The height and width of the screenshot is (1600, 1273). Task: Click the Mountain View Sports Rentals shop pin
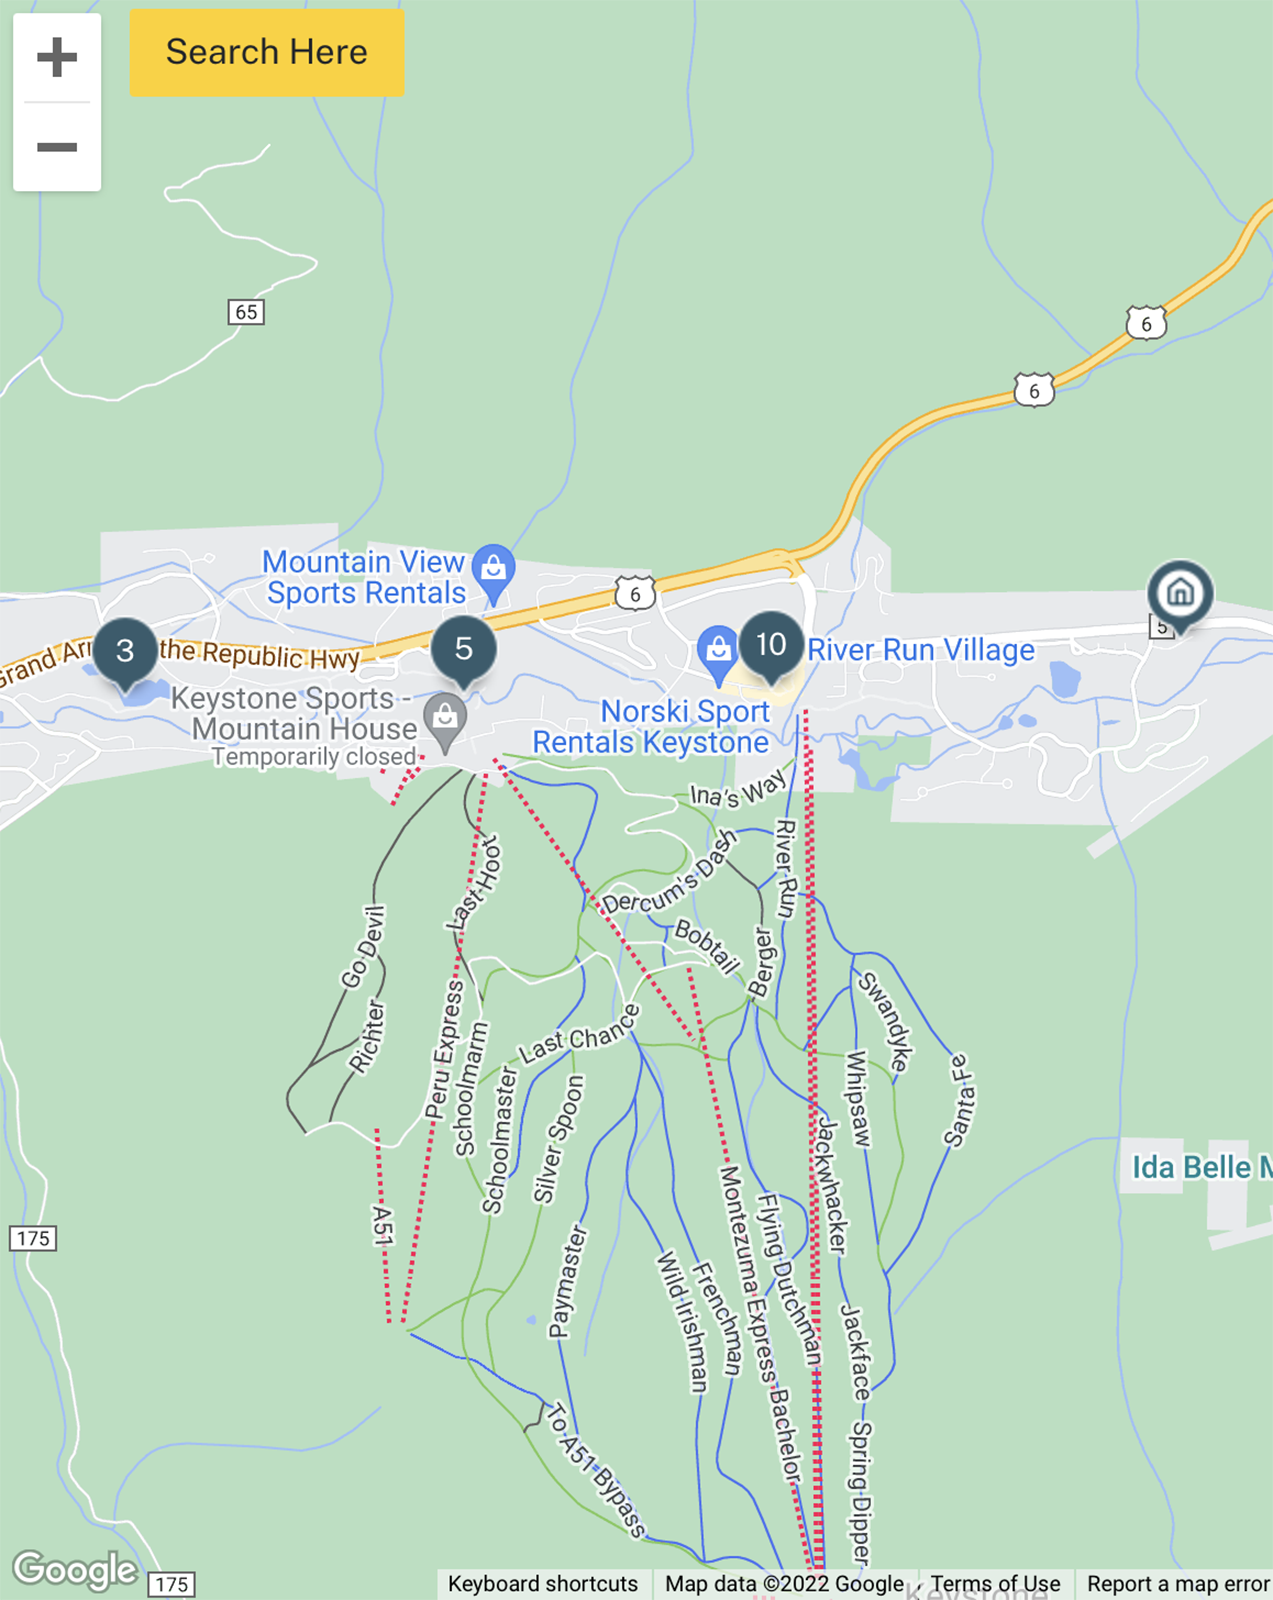click(x=493, y=573)
